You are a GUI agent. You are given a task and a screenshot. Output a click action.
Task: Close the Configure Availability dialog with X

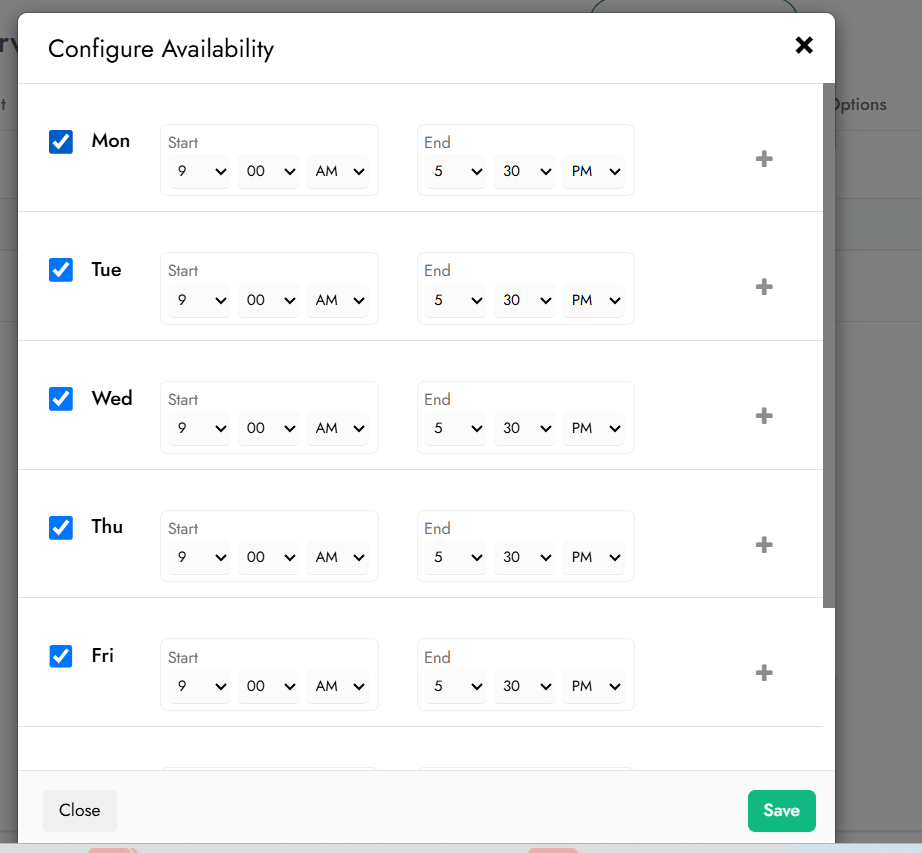(x=804, y=45)
